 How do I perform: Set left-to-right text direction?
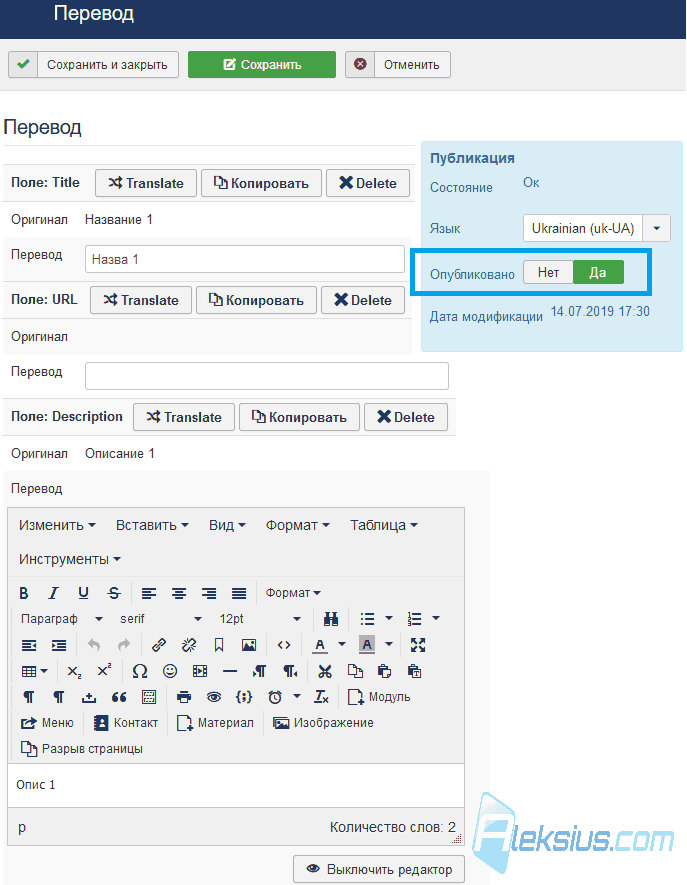coord(260,671)
